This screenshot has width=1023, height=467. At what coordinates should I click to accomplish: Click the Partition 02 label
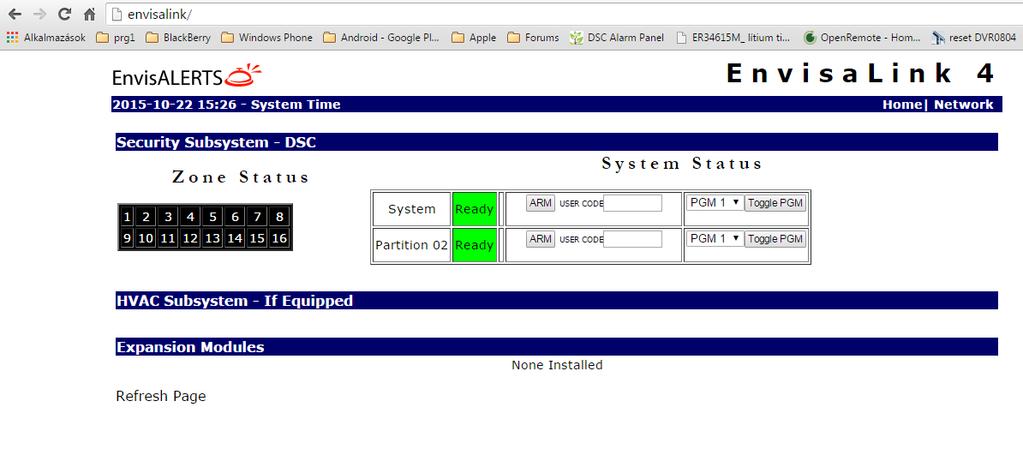[412, 245]
